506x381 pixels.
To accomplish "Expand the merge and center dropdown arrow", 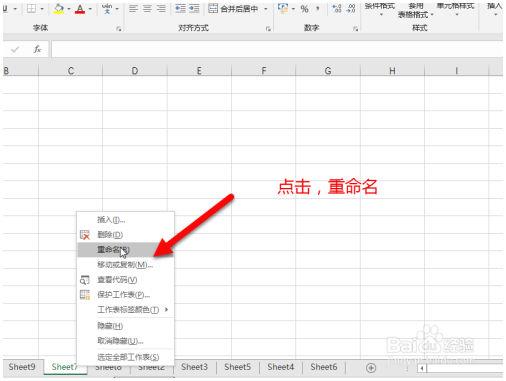I will [266, 9].
